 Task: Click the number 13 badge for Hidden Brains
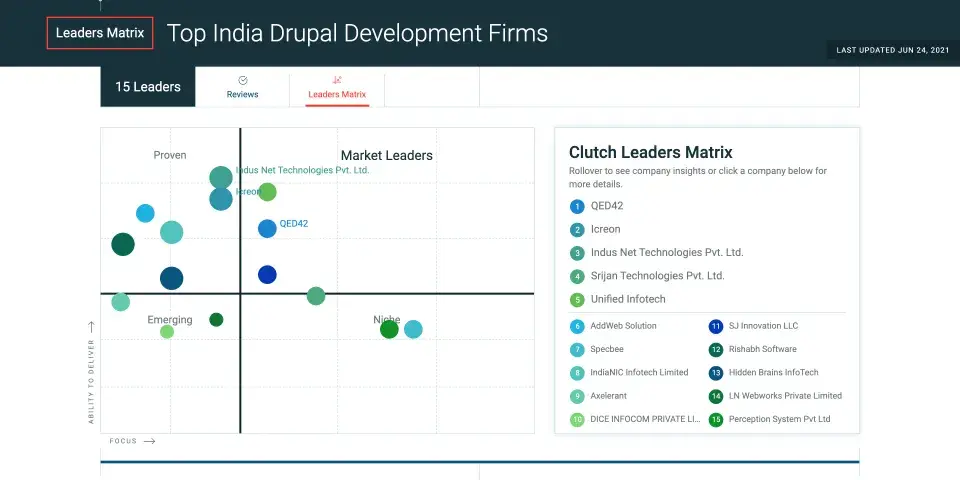tap(716, 373)
